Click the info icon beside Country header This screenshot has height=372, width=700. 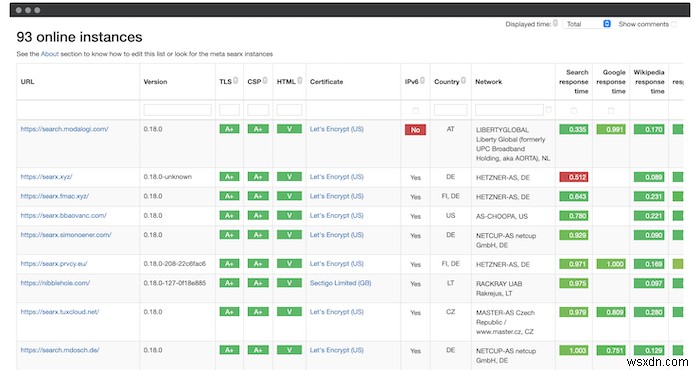[x=463, y=80]
